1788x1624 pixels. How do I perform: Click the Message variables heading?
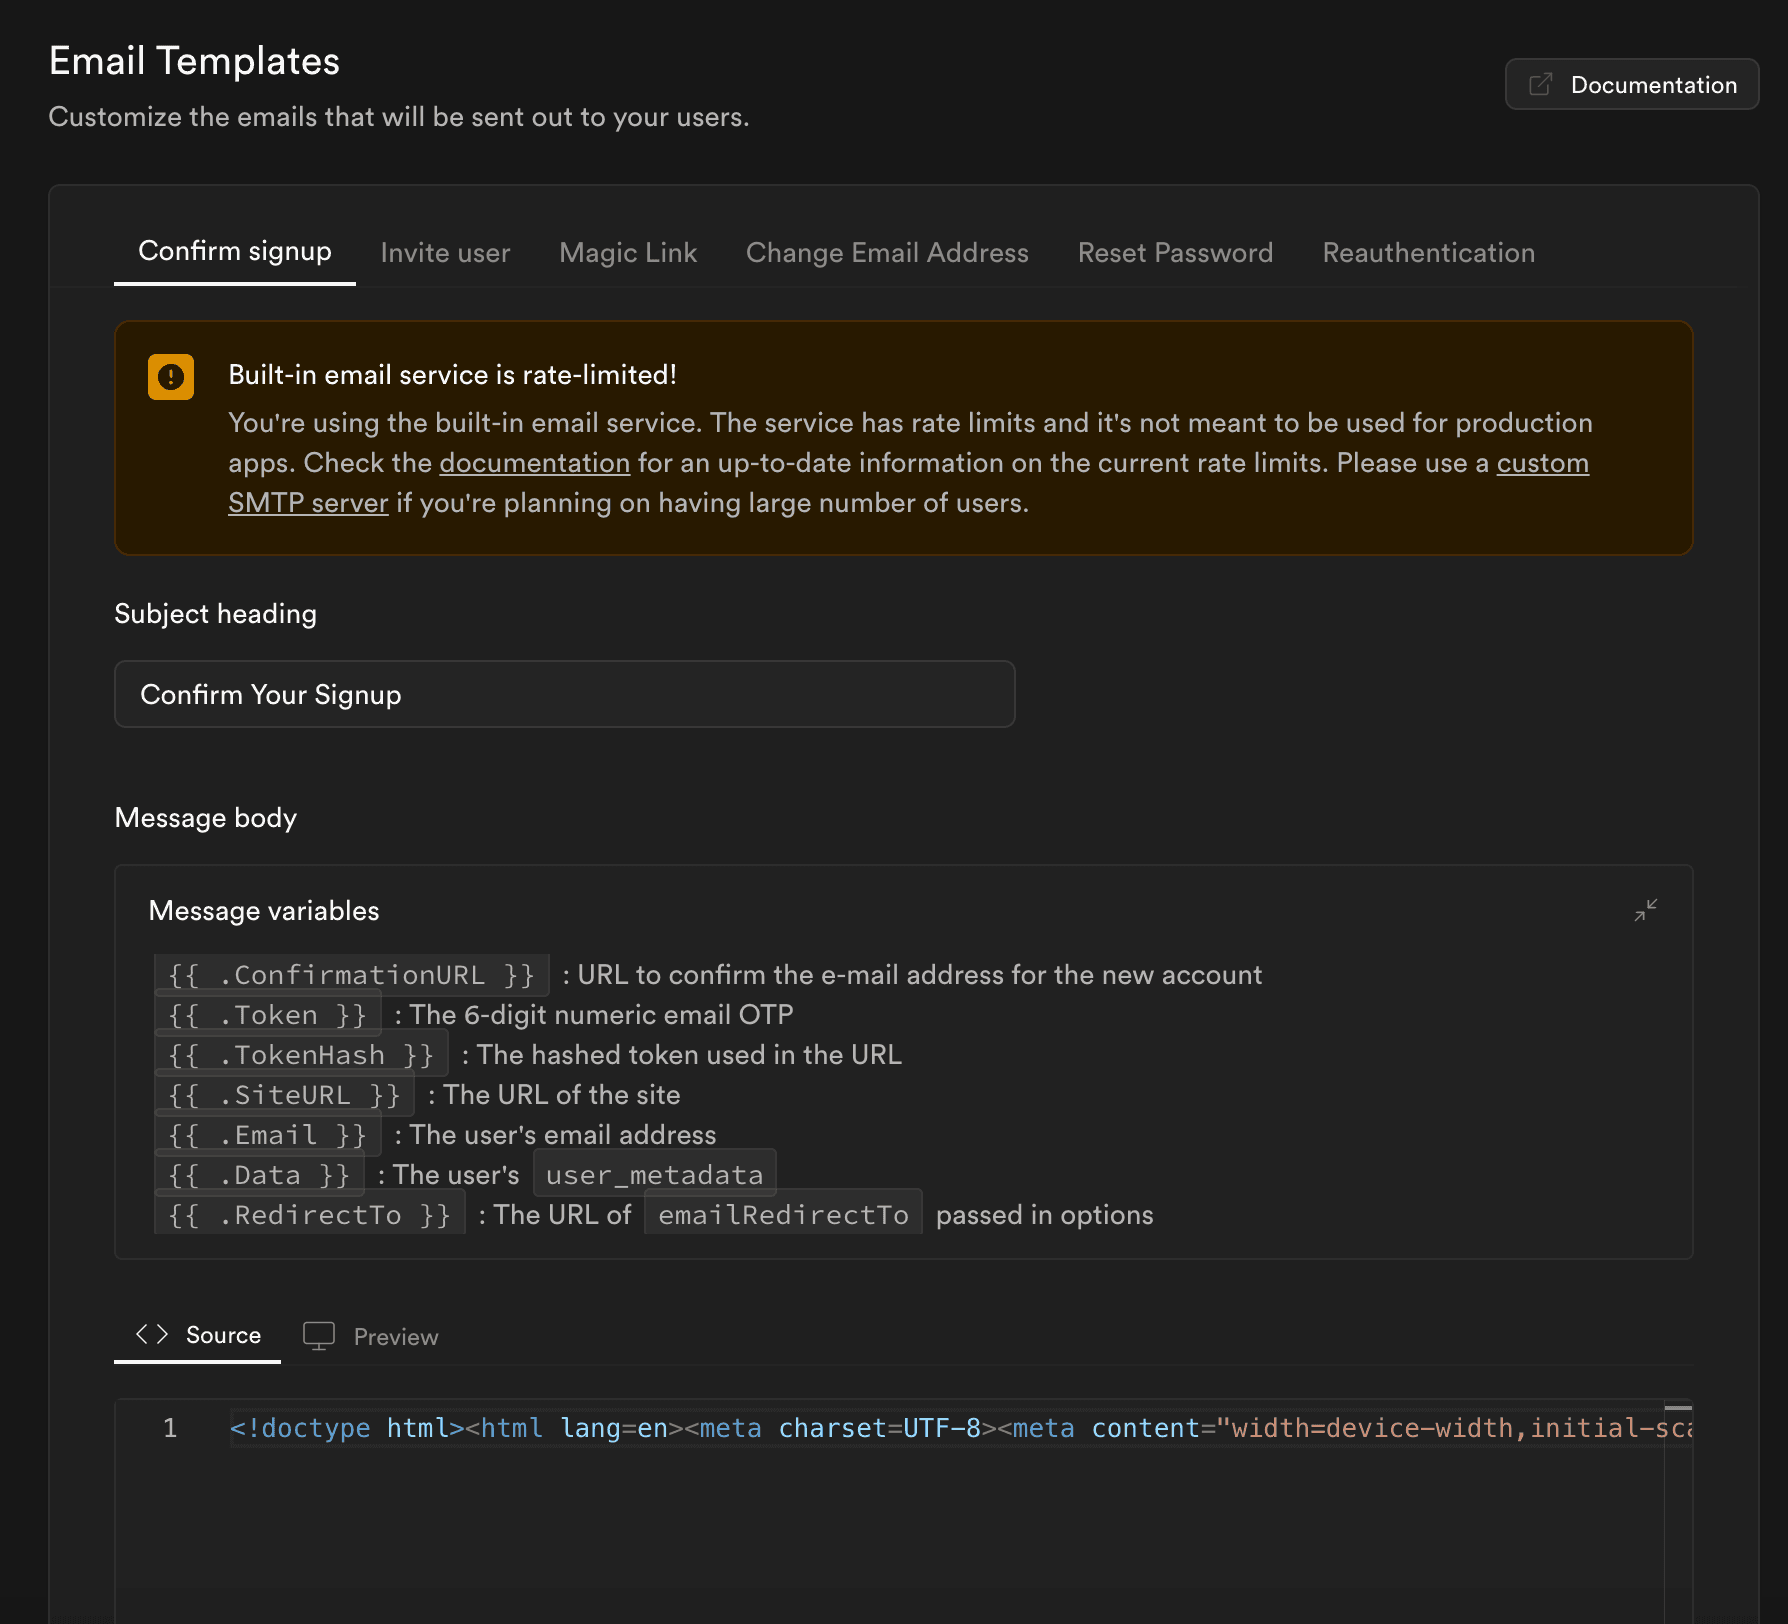264,911
